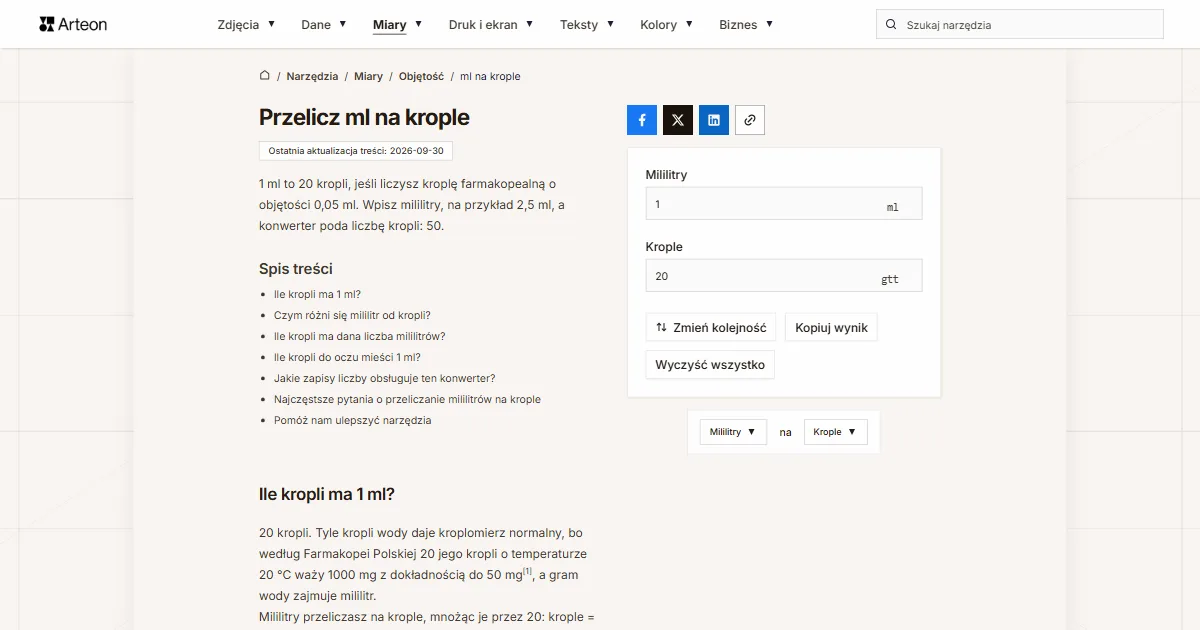The height and width of the screenshot is (630, 1200).
Task: Open Narzędzia breadcrumb link
Action: coord(312,76)
